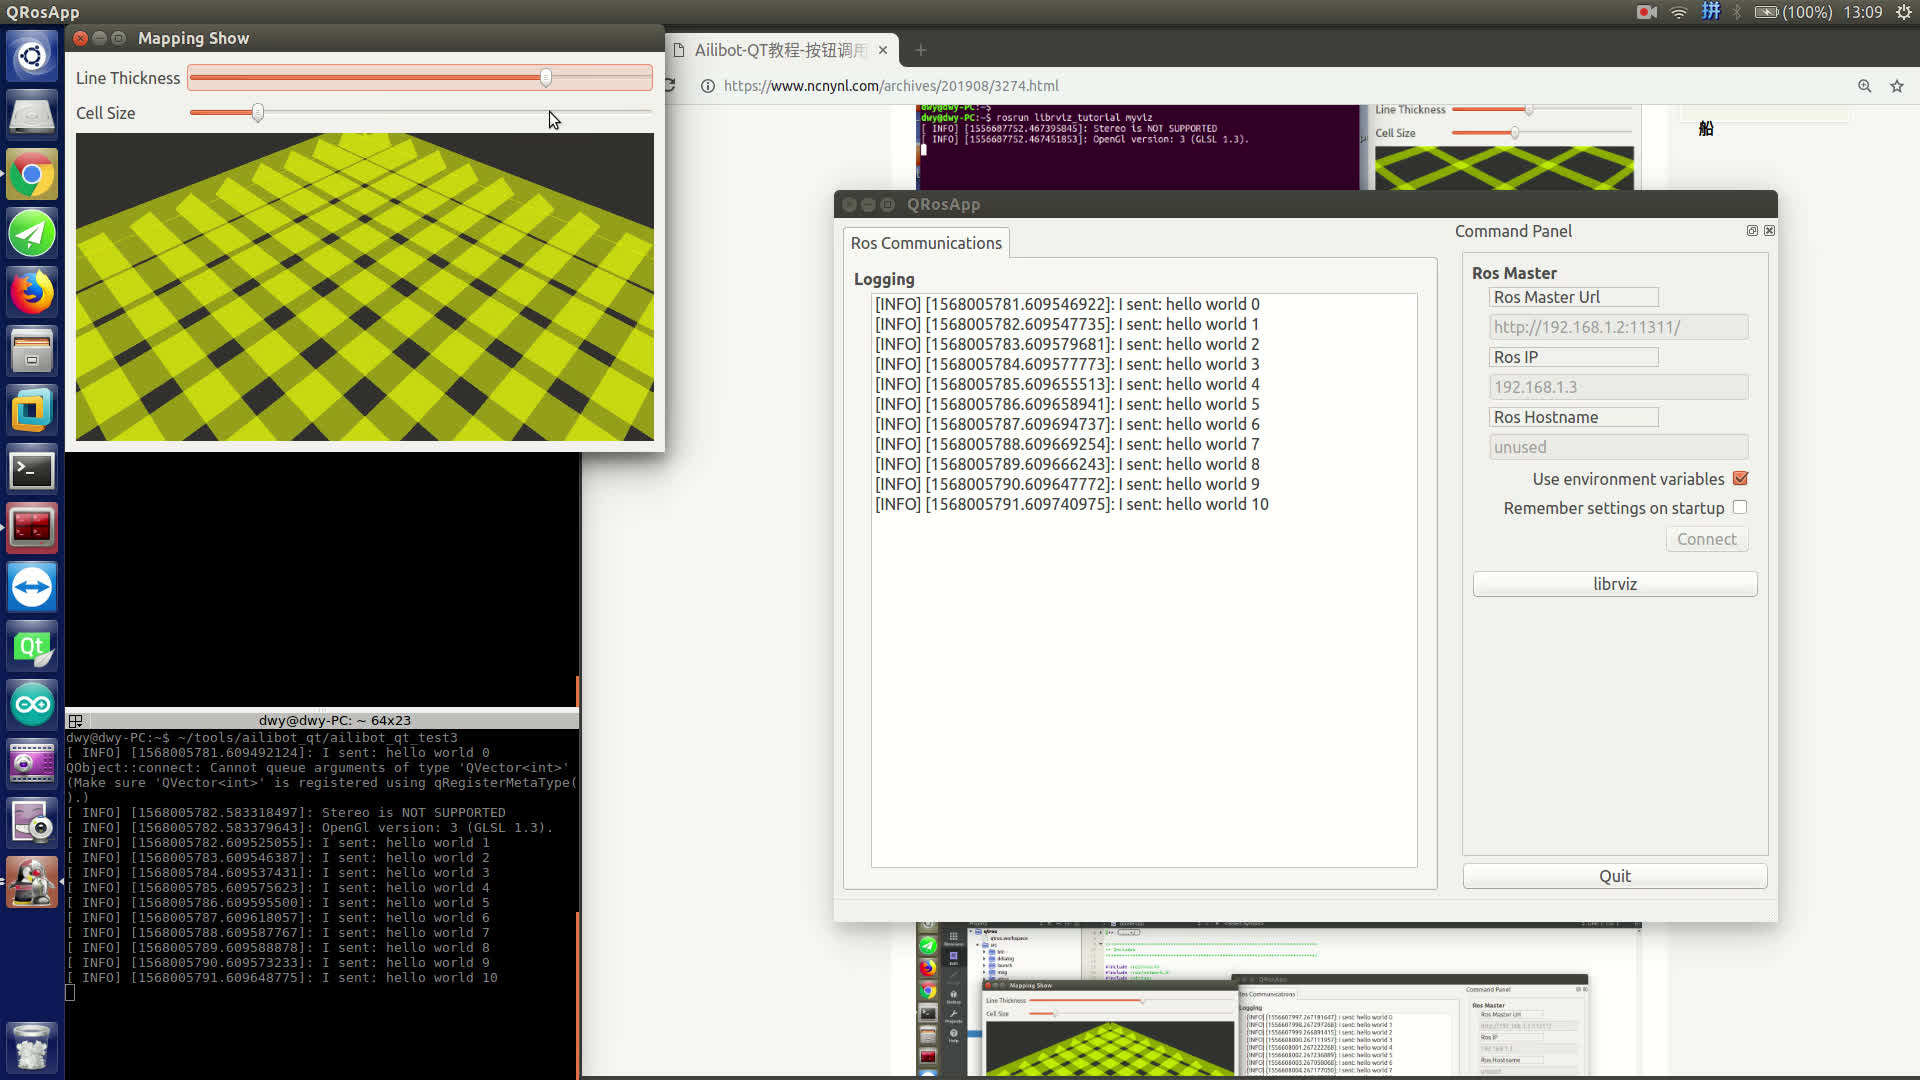
Task: Switch to Ailibot-QT browser tab
Action: click(780, 50)
